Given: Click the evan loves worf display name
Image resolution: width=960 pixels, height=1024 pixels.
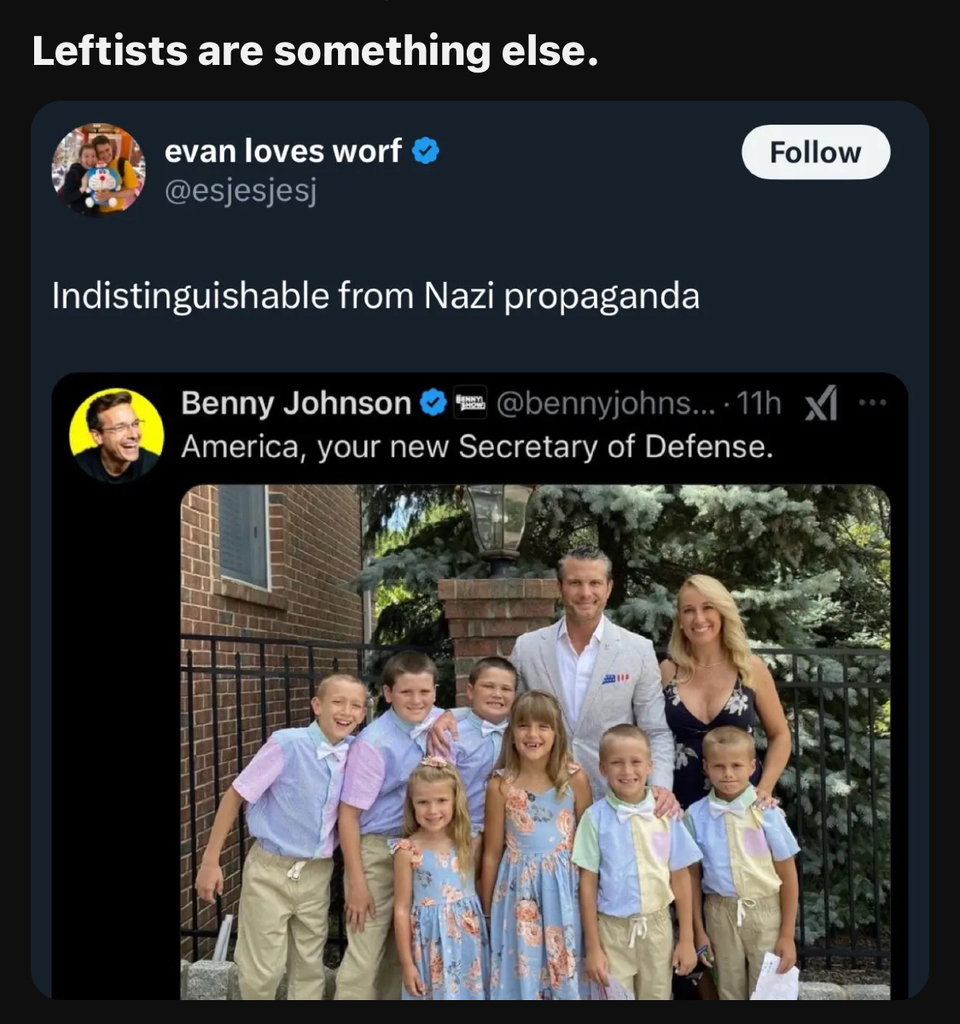Looking at the screenshot, I should (282, 152).
